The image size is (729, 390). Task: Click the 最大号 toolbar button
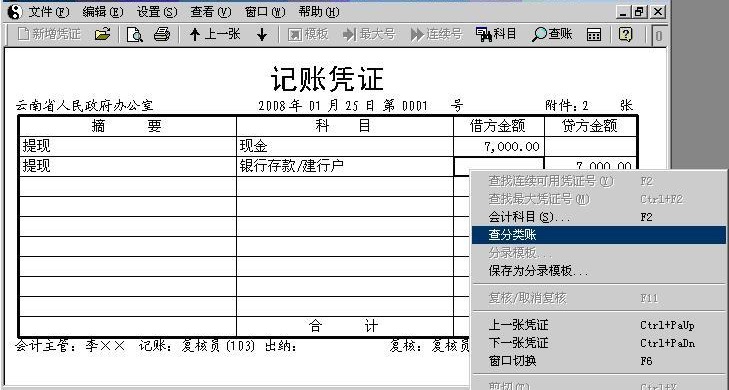[369, 34]
